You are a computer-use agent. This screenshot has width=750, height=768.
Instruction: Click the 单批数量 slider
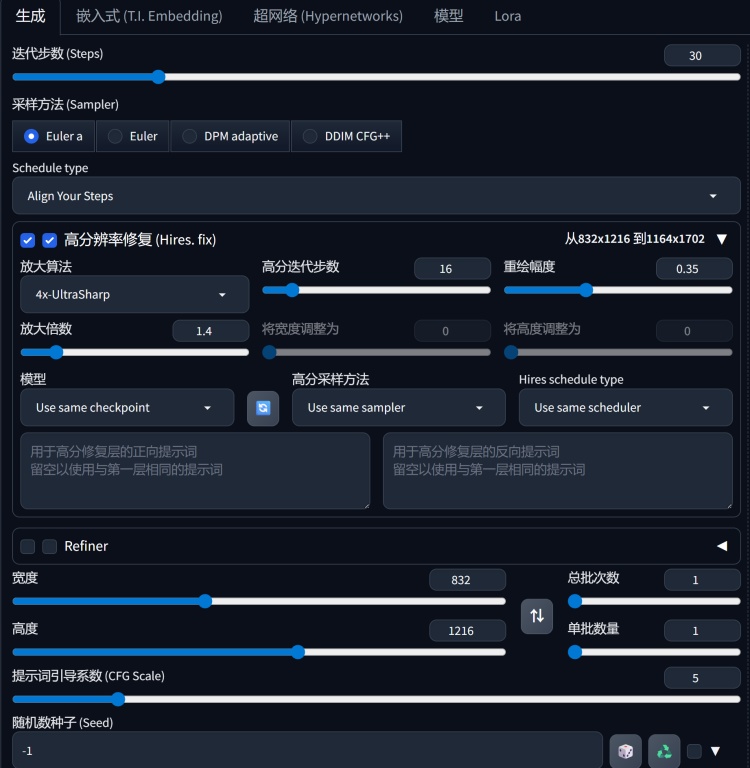654,652
